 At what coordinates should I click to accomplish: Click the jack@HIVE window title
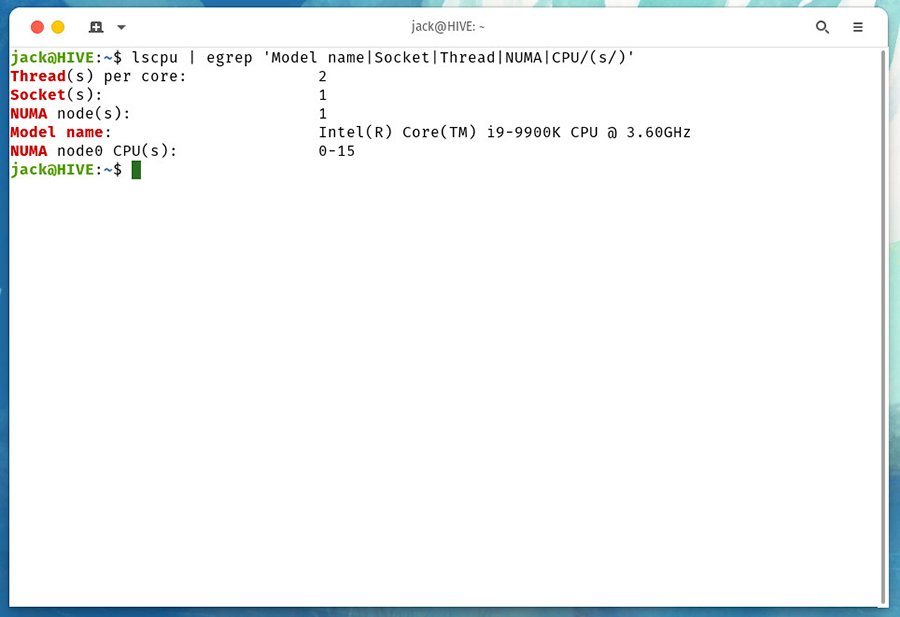tap(448, 27)
